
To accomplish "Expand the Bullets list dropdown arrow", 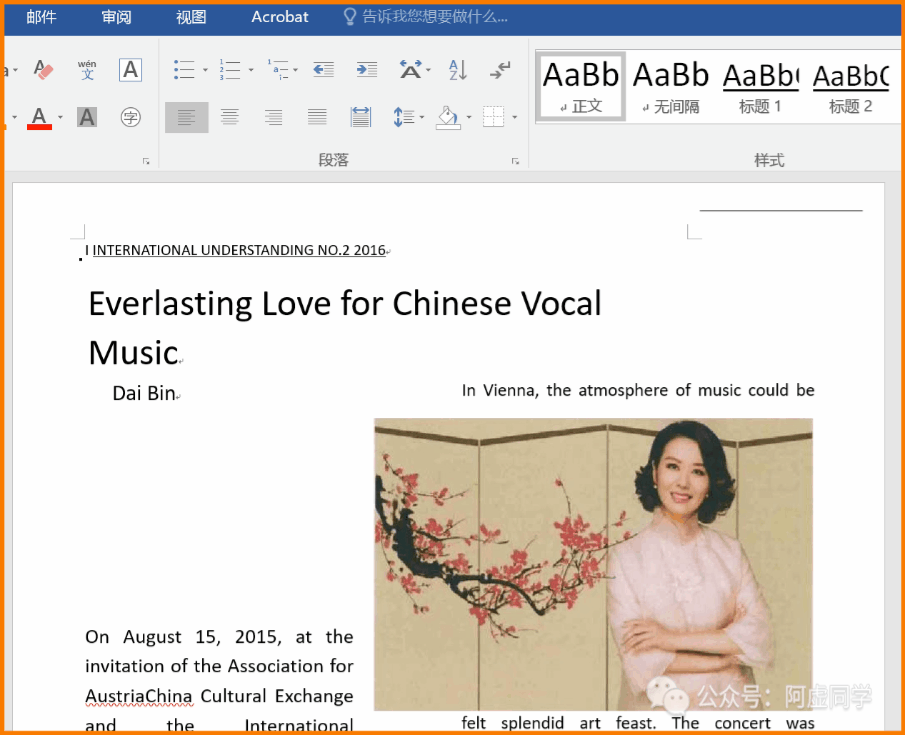I will [205, 70].
